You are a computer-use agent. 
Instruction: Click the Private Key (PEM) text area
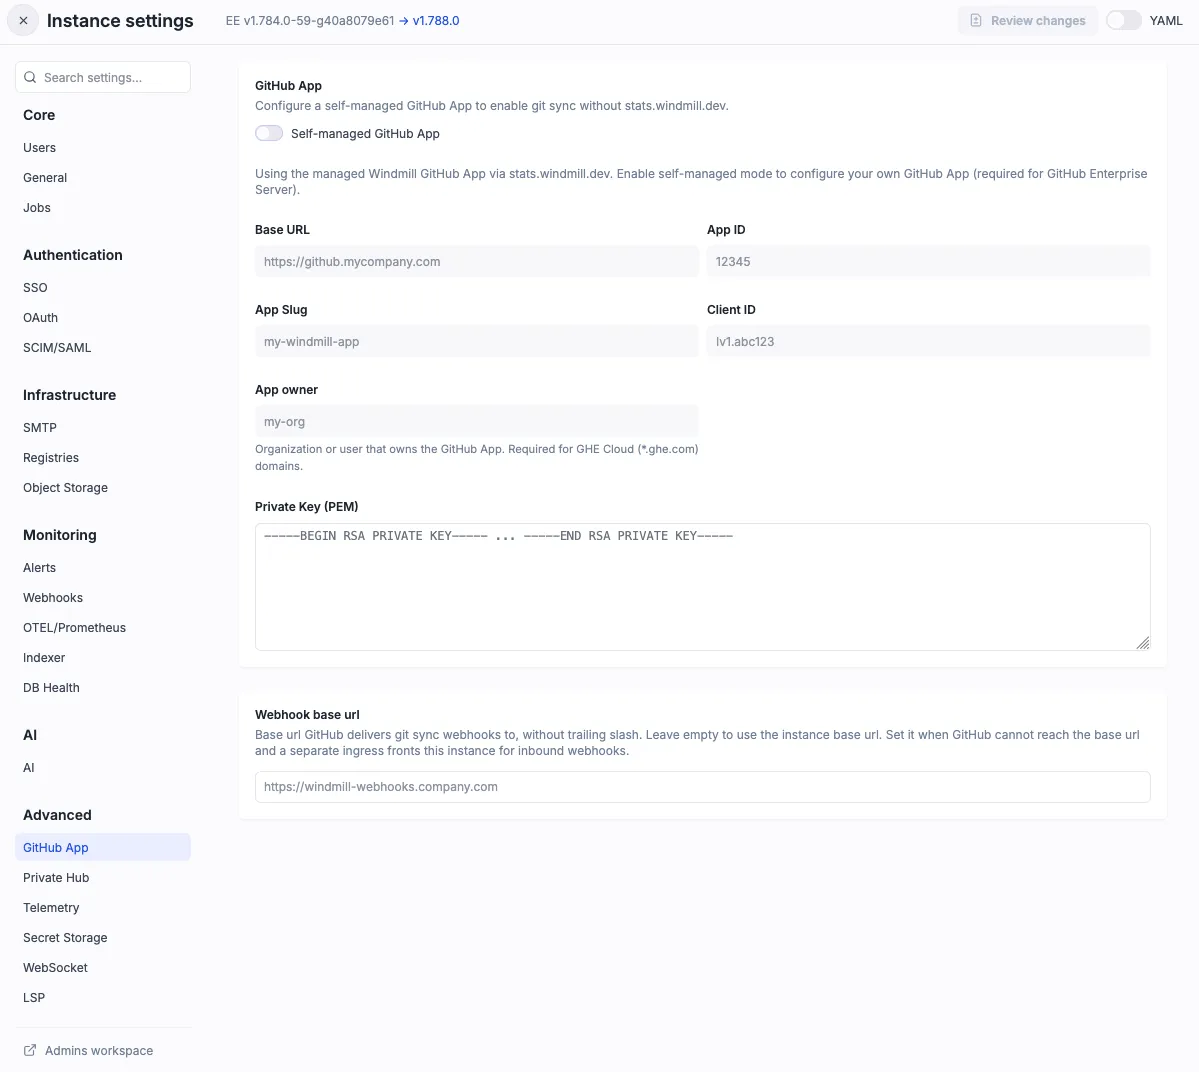click(x=703, y=587)
